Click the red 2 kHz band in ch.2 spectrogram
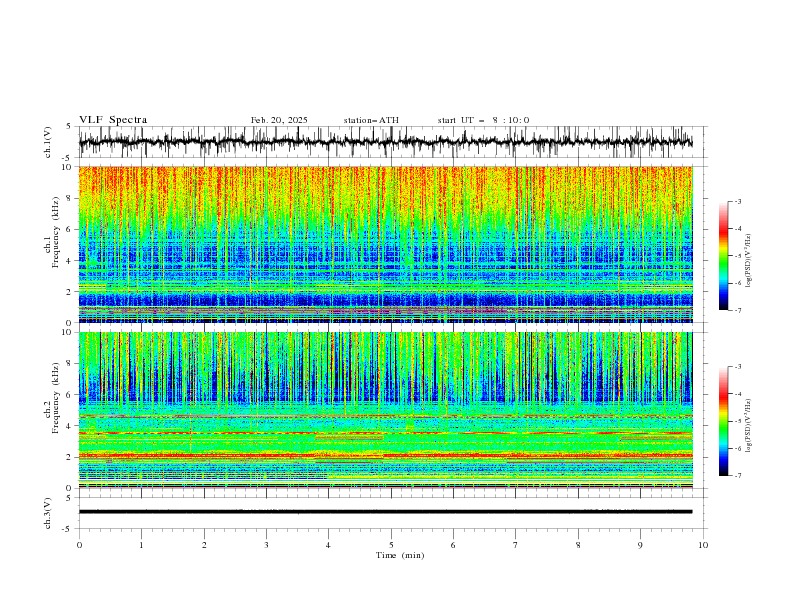 (x=385, y=455)
